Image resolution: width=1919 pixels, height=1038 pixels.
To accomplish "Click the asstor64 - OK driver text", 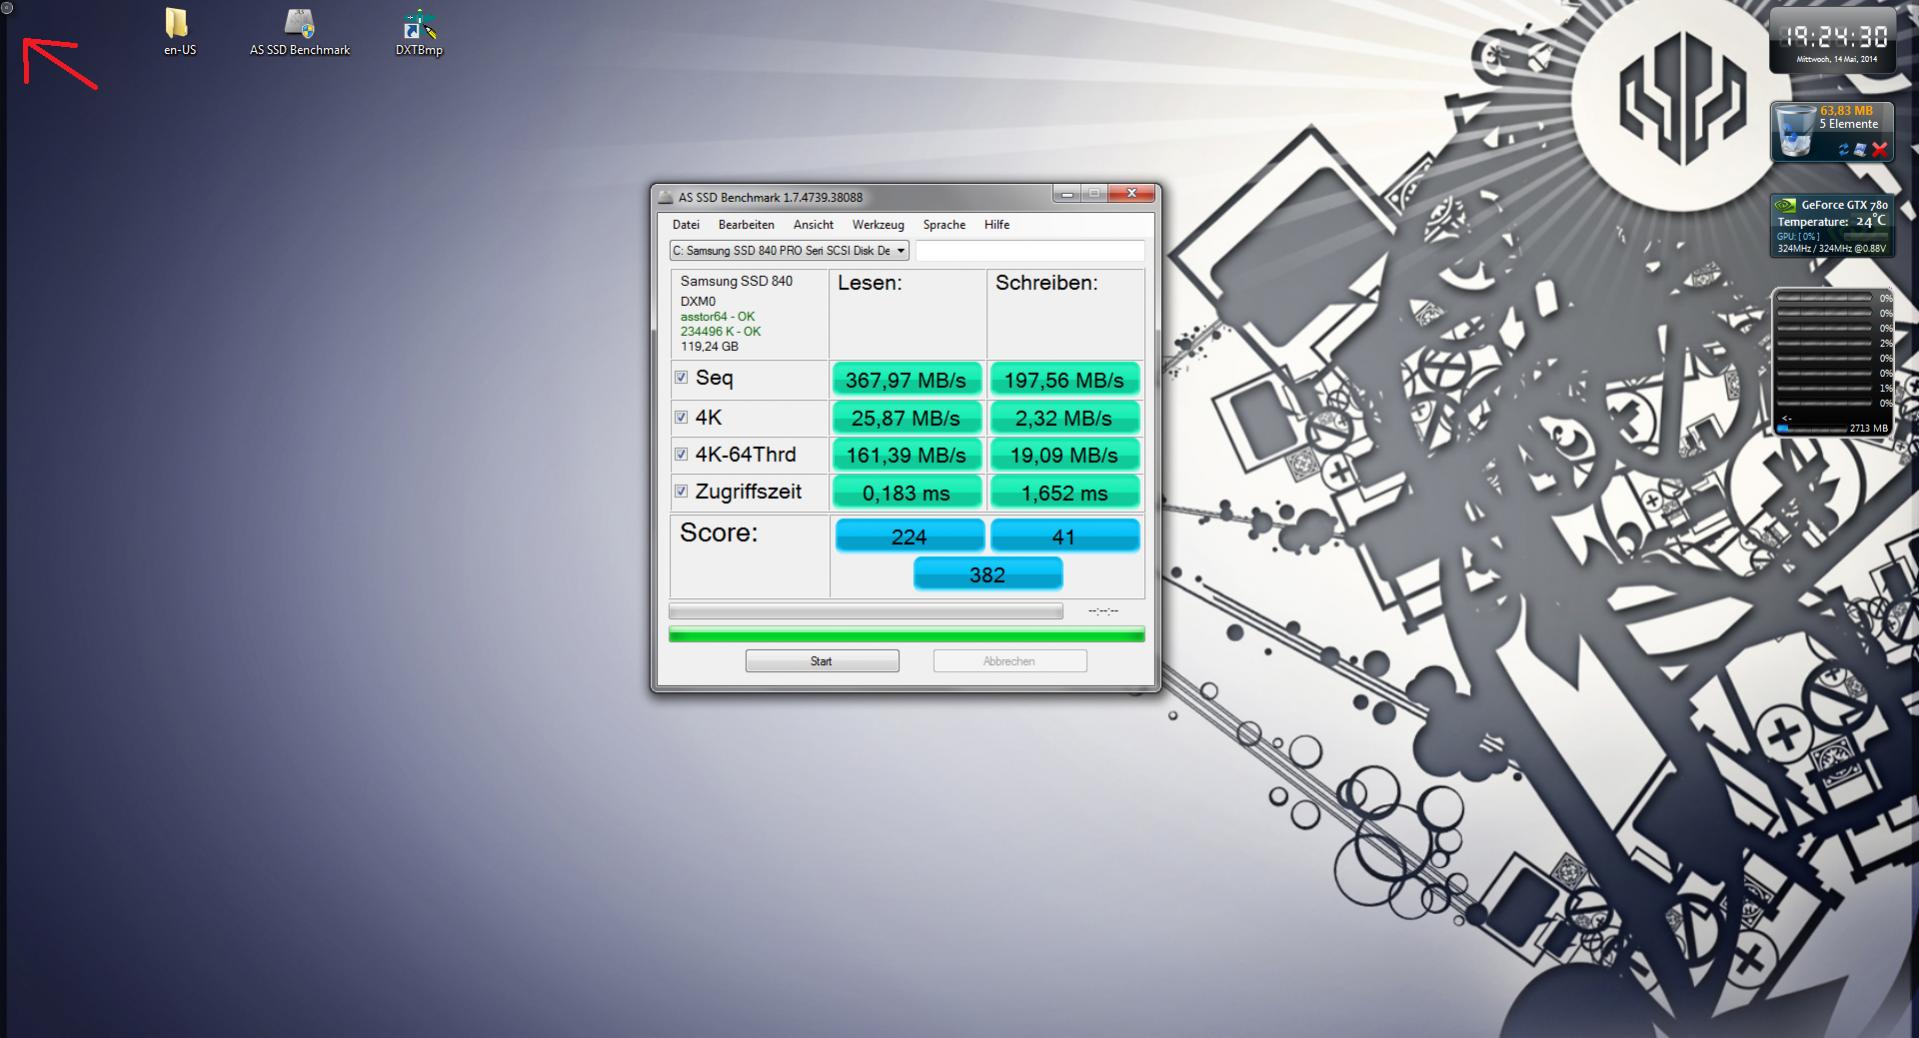I will [718, 316].
